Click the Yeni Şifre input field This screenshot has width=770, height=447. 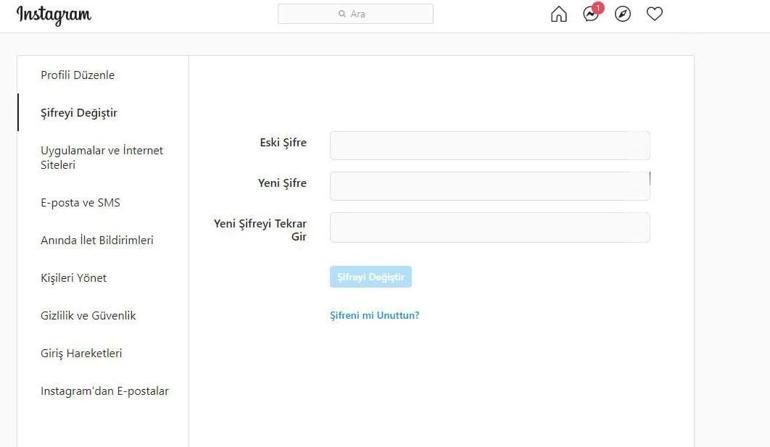click(489, 186)
